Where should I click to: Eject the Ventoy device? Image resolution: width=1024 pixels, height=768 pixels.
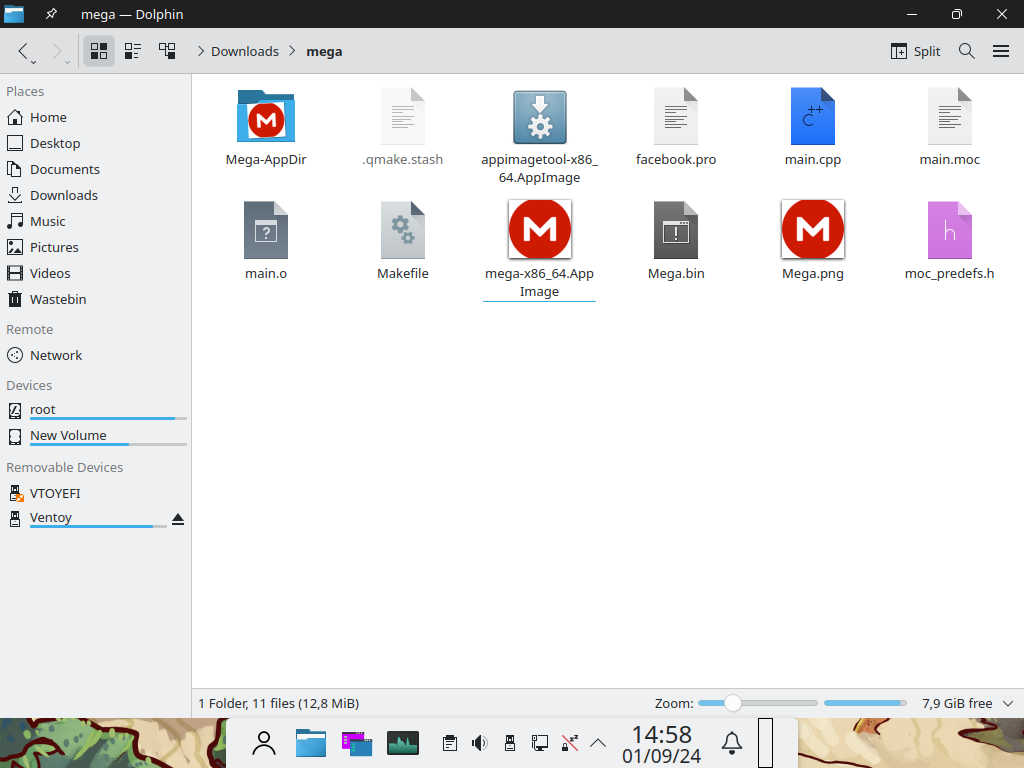pyautogui.click(x=178, y=519)
